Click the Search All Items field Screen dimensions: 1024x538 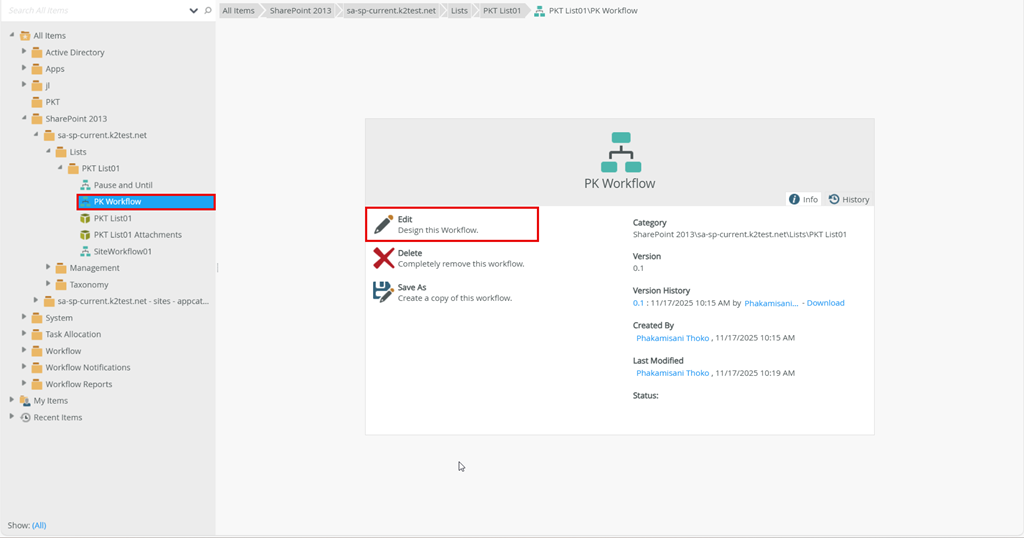pos(97,10)
